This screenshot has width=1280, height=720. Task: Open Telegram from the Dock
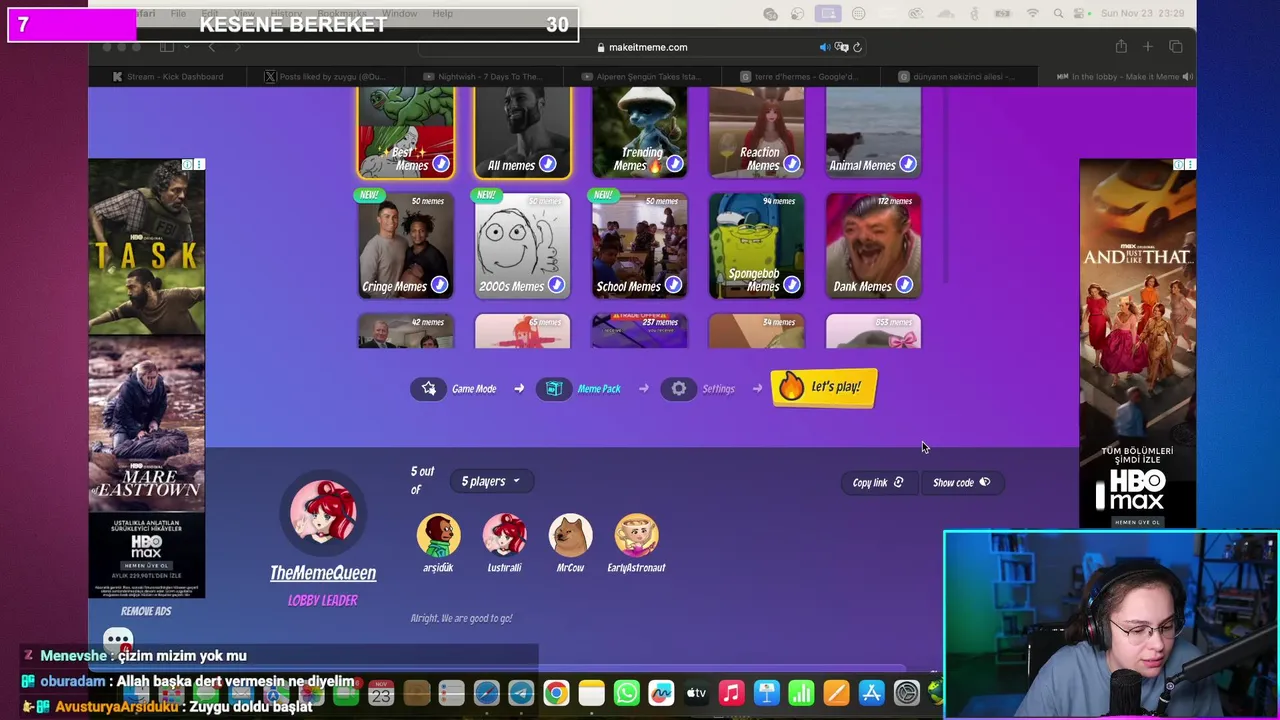click(x=521, y=693)
